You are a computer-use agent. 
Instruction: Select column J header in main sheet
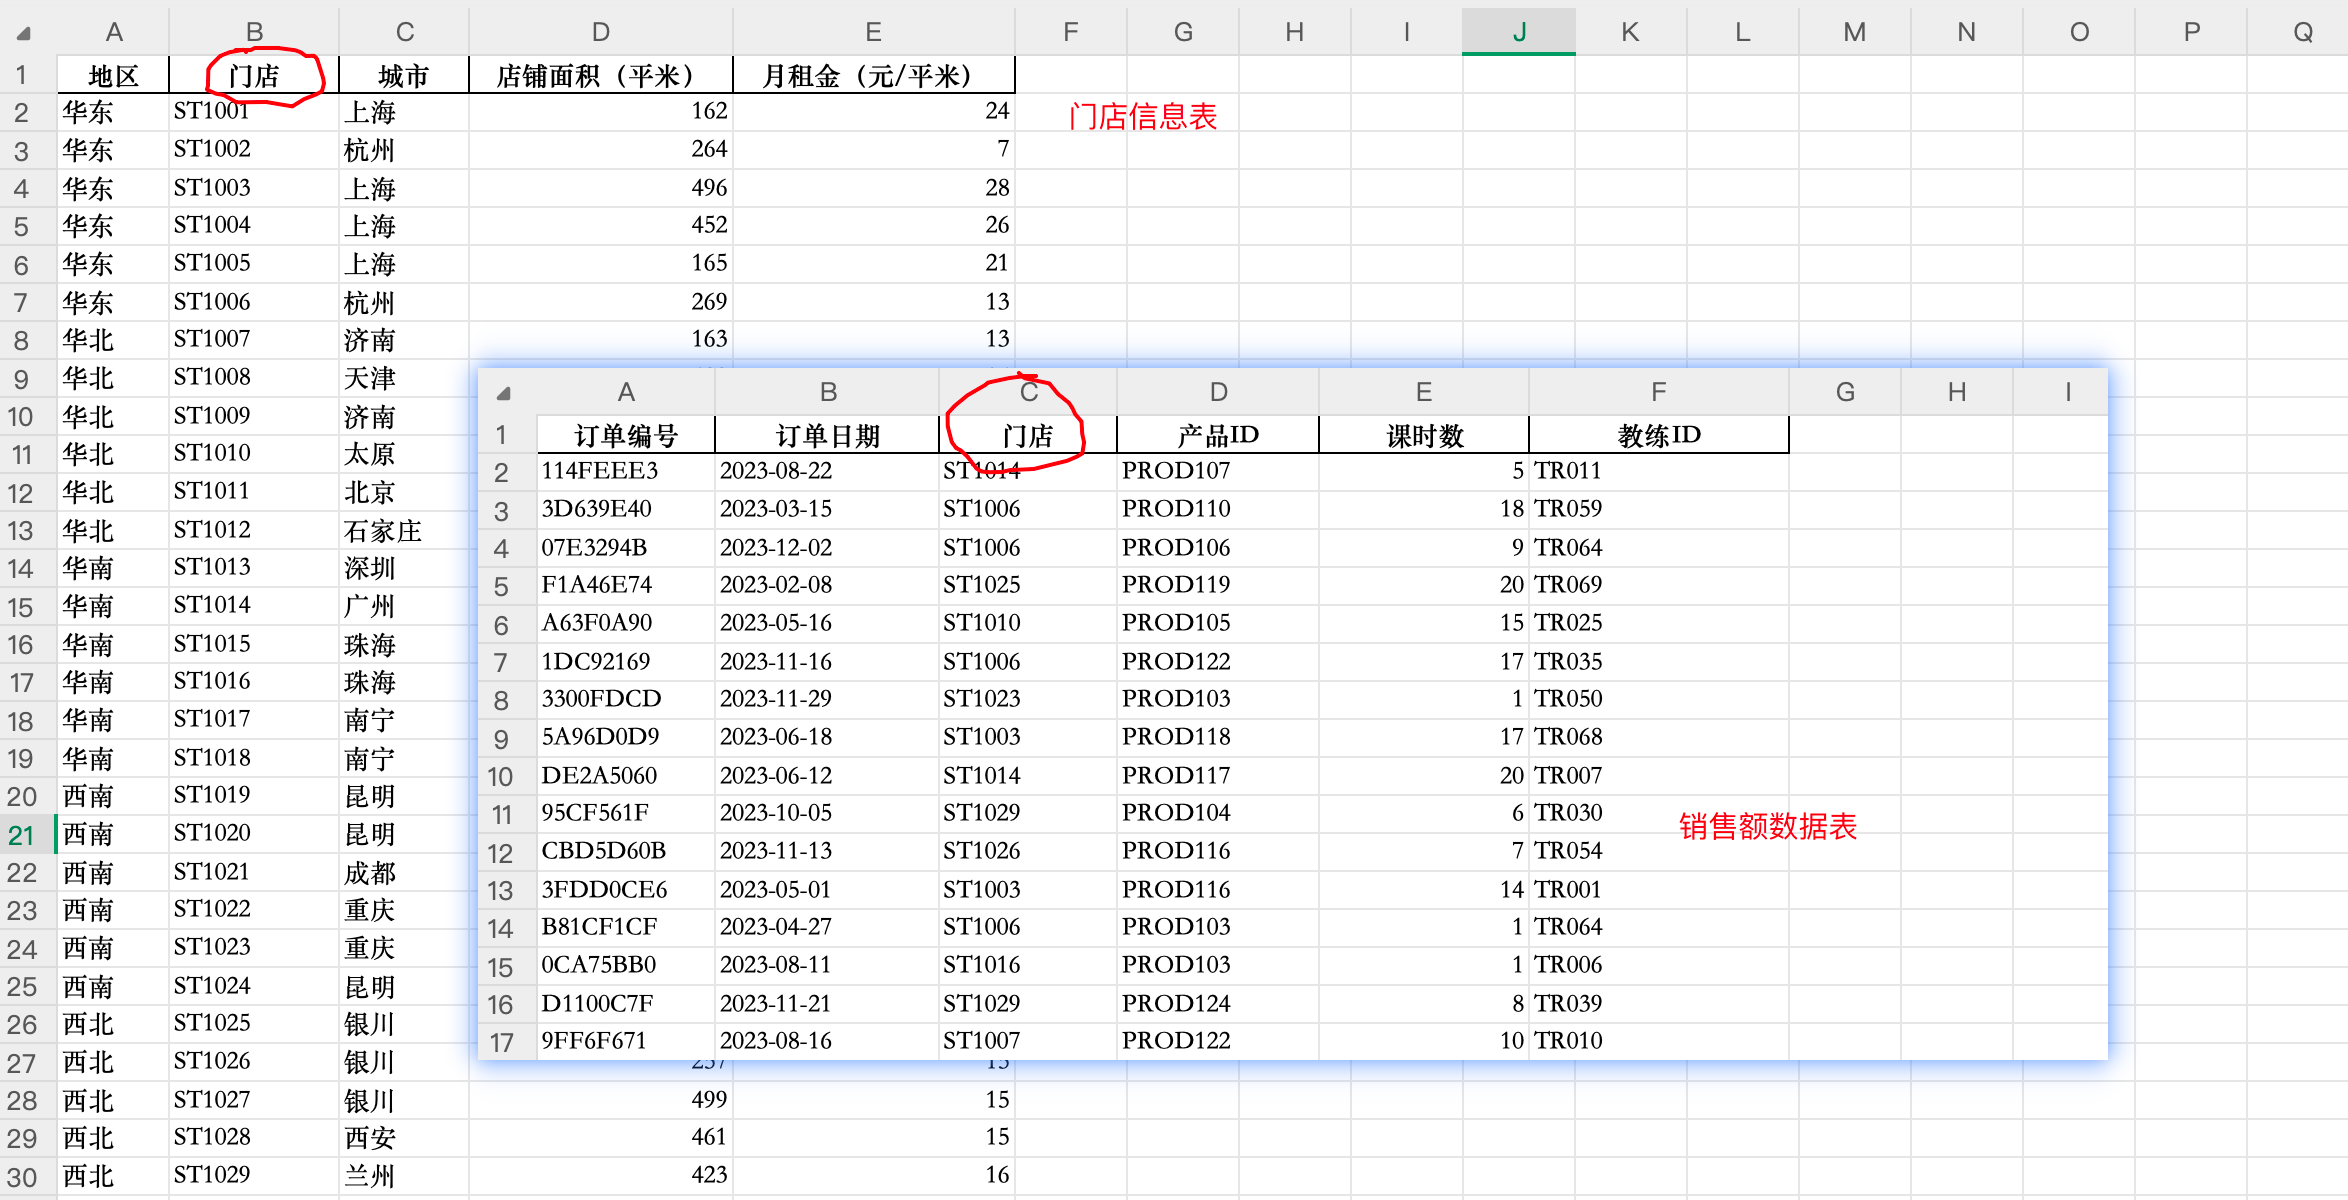click(1518, 32)
